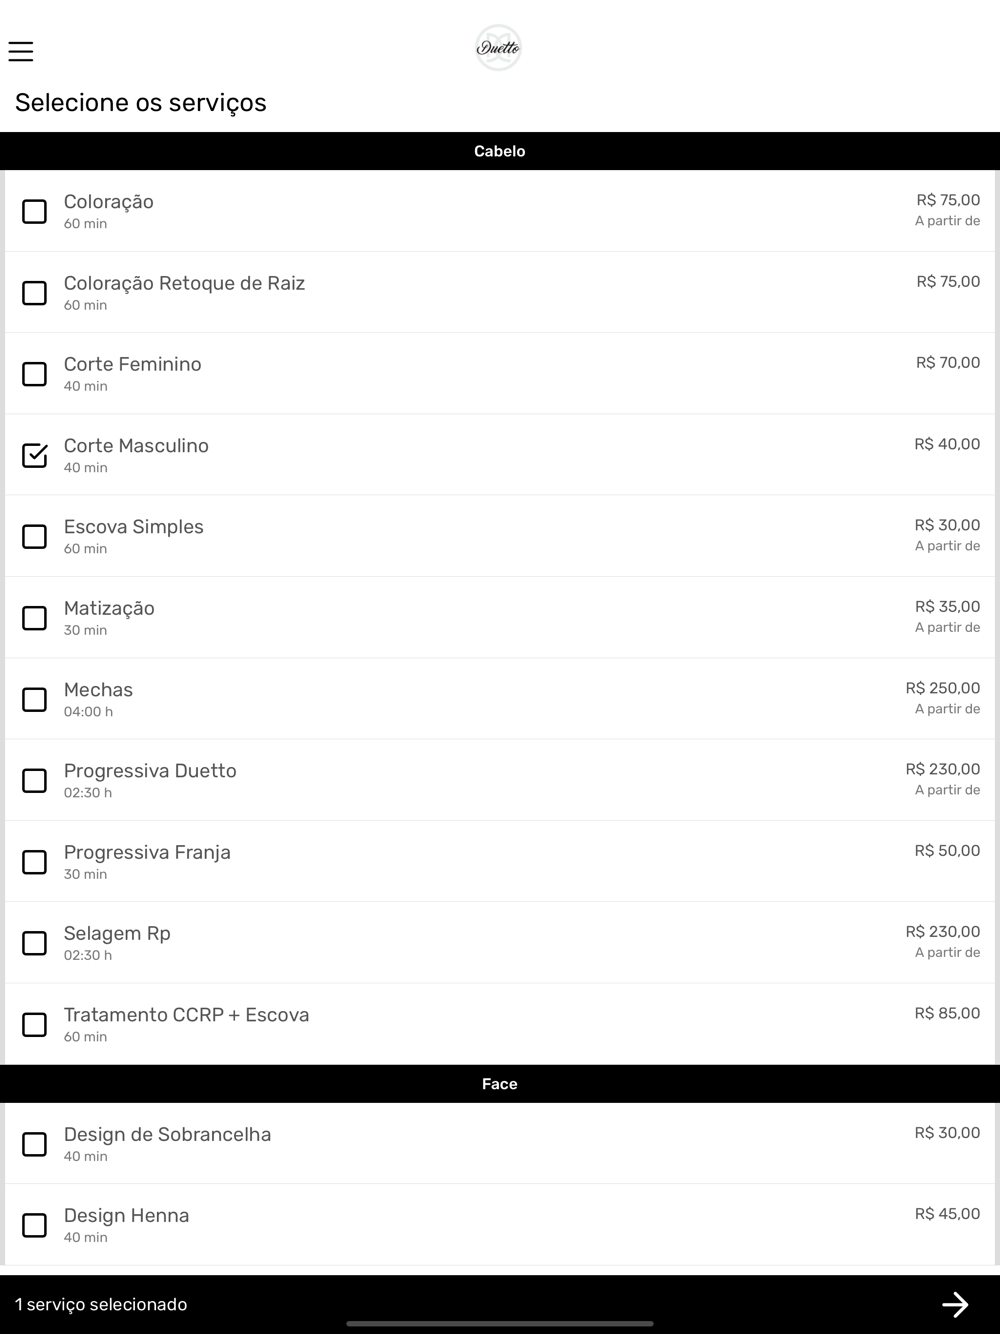Tick Coloração Retoque de Raiz checkbox

point(35,293)
